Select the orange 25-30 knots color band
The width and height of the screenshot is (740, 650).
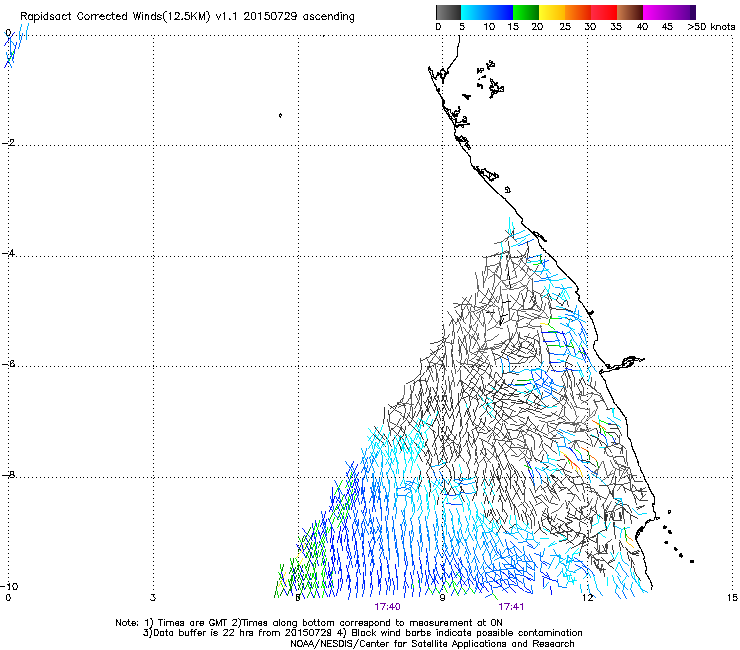578,12
